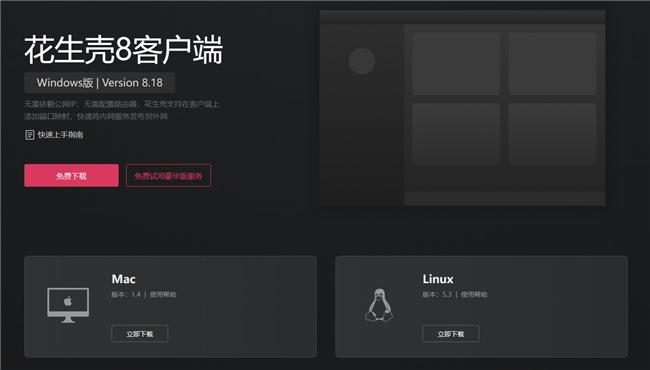Click the document icon beside 快速上手指南
650x370 pixels.
tap(29, 135)
